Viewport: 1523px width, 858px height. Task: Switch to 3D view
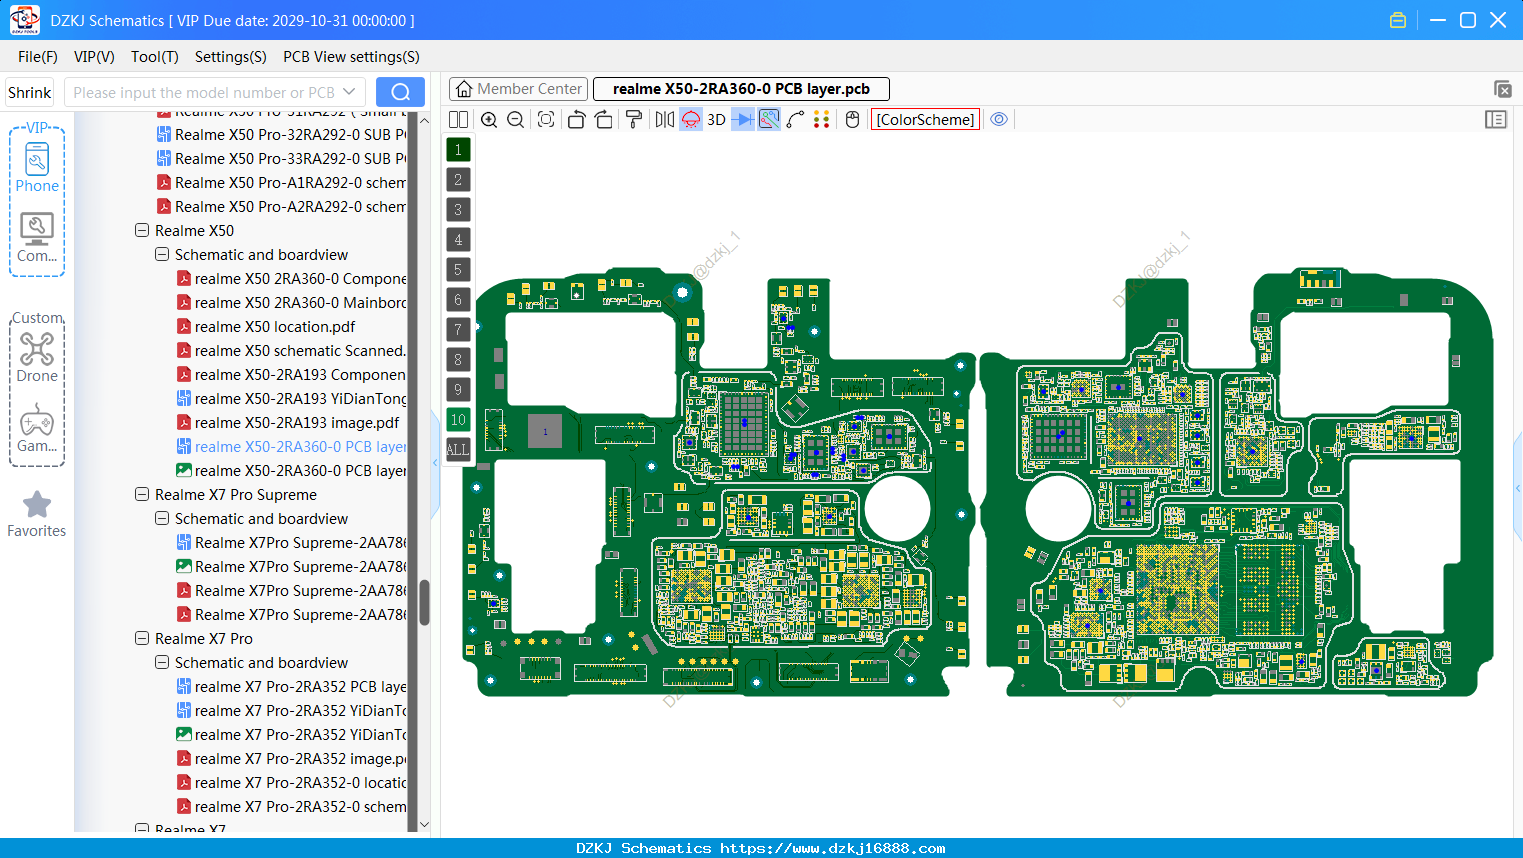tap(716, 120)
